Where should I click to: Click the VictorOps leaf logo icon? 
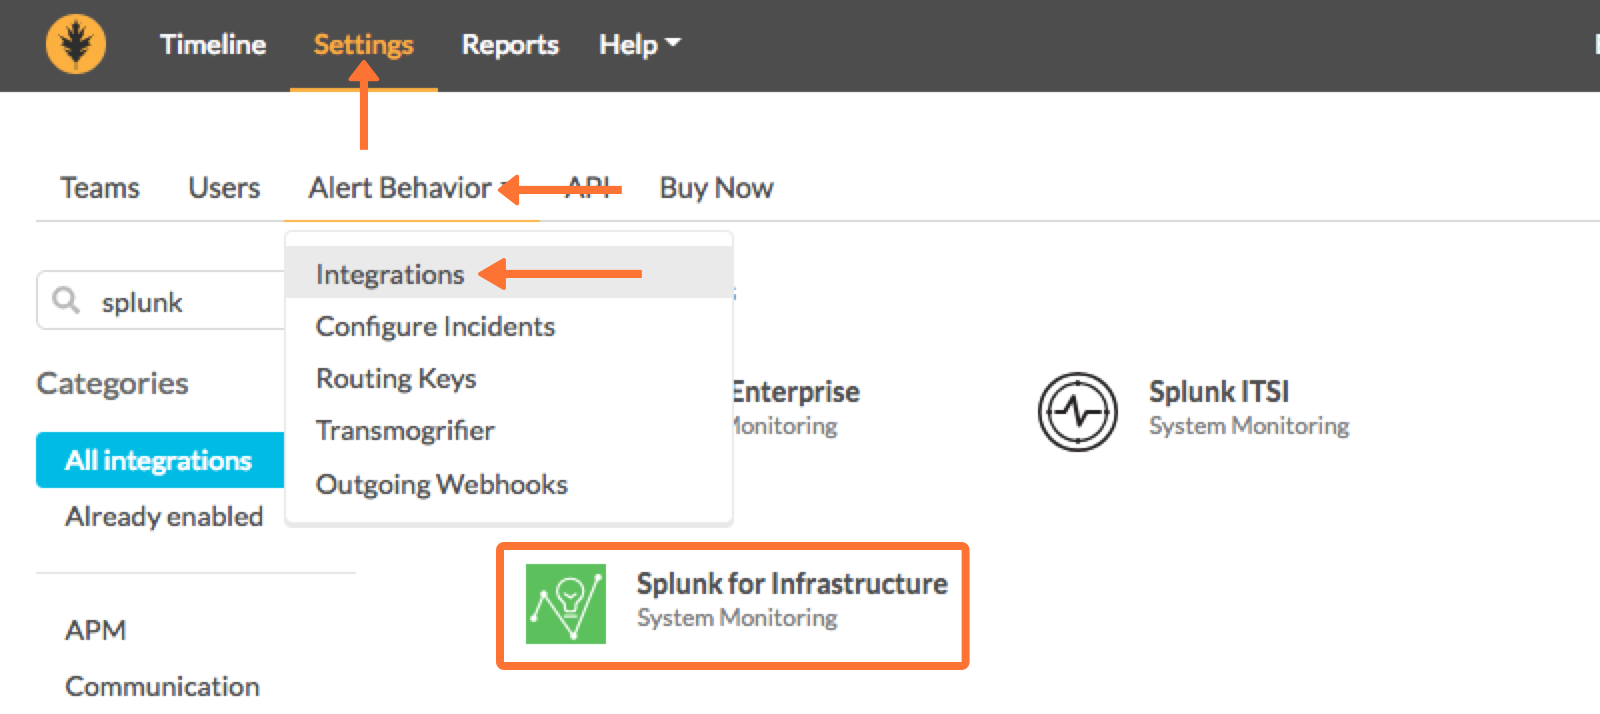76,44
